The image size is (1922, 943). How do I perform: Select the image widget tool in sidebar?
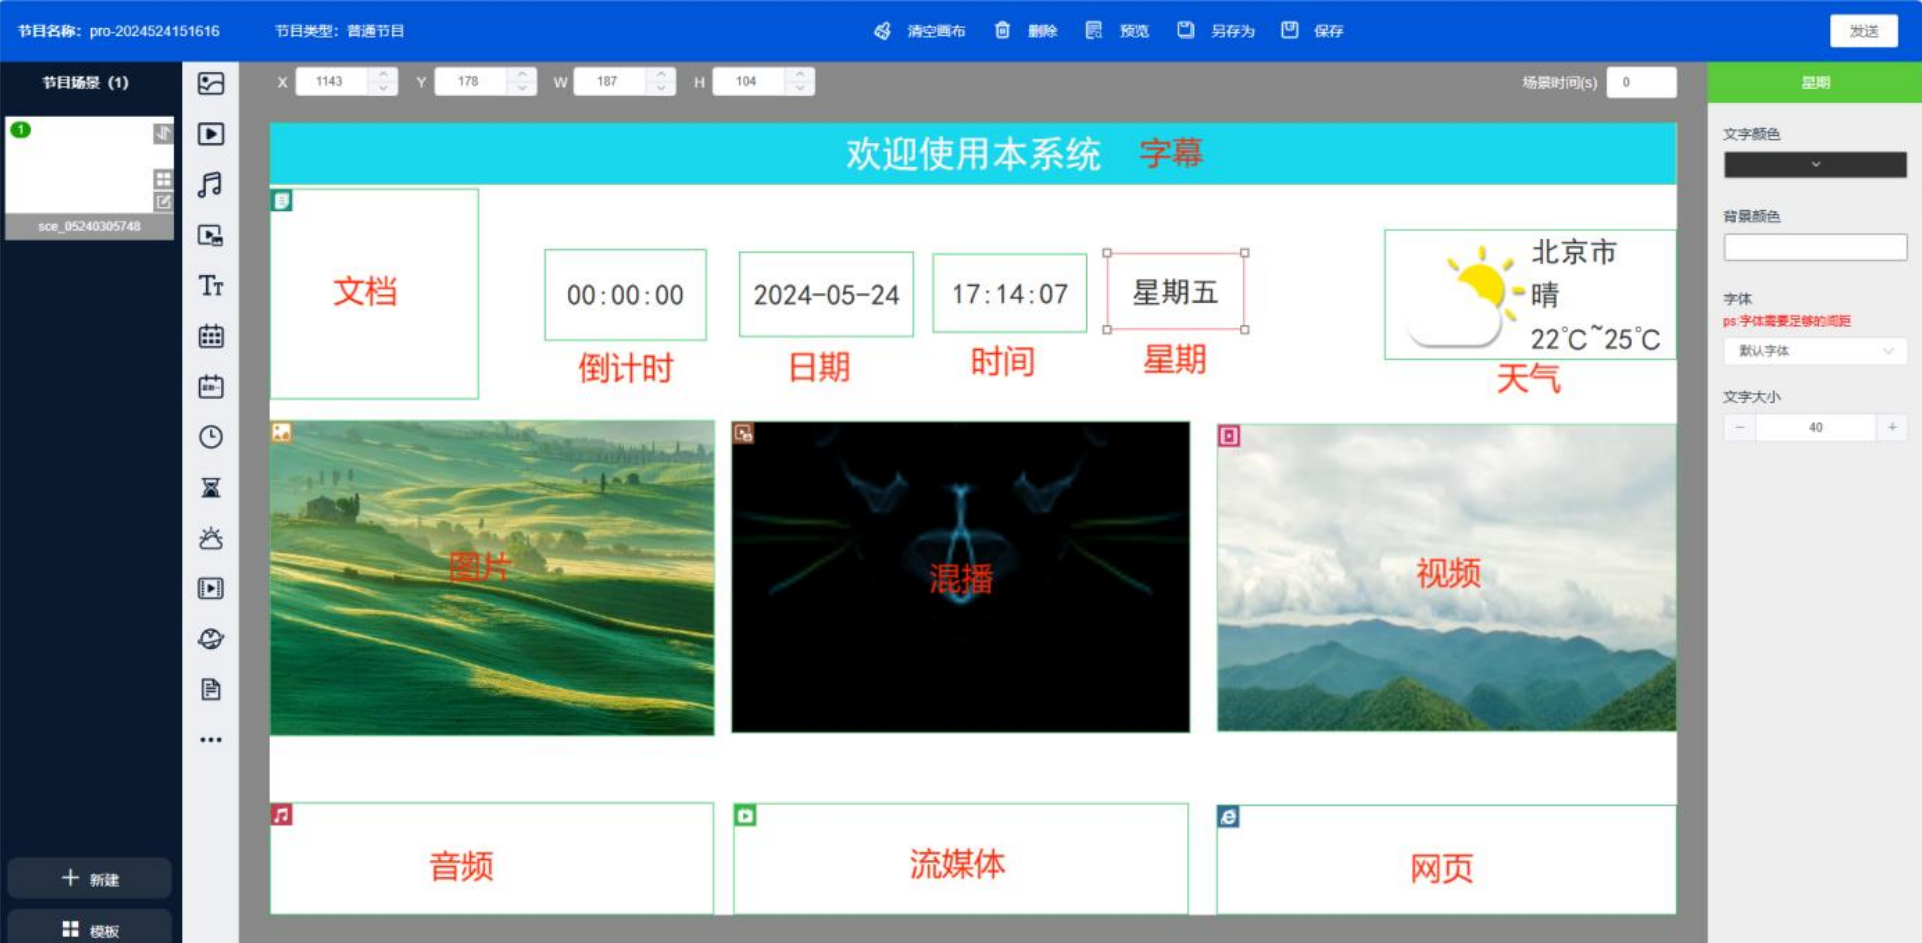pyautogui.click(x=210, y=83)
